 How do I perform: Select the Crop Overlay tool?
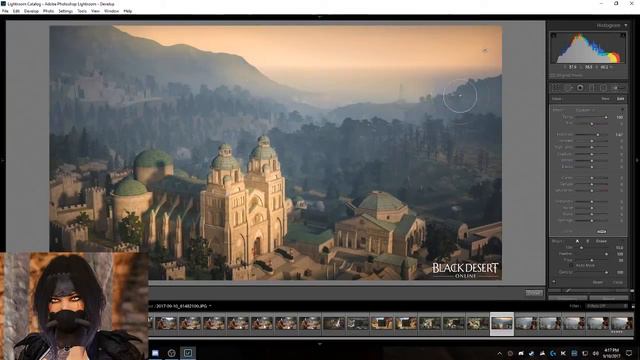[x=556, y=88]
